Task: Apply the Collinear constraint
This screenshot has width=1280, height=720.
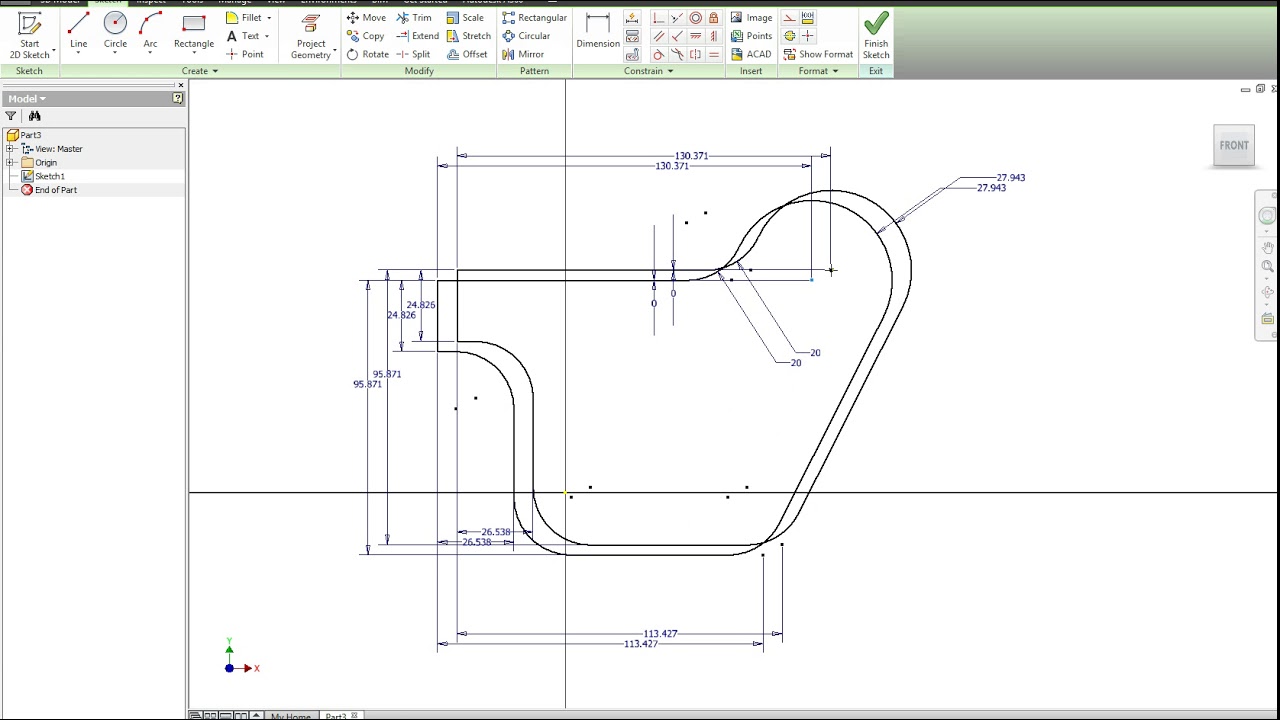Action: (x=677, y=18)
